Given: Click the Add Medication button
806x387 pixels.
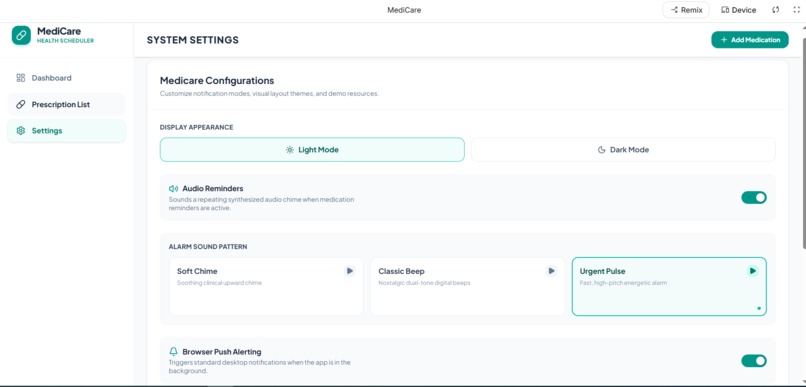Looking at the screenshot, I should [x=749, y=40].
